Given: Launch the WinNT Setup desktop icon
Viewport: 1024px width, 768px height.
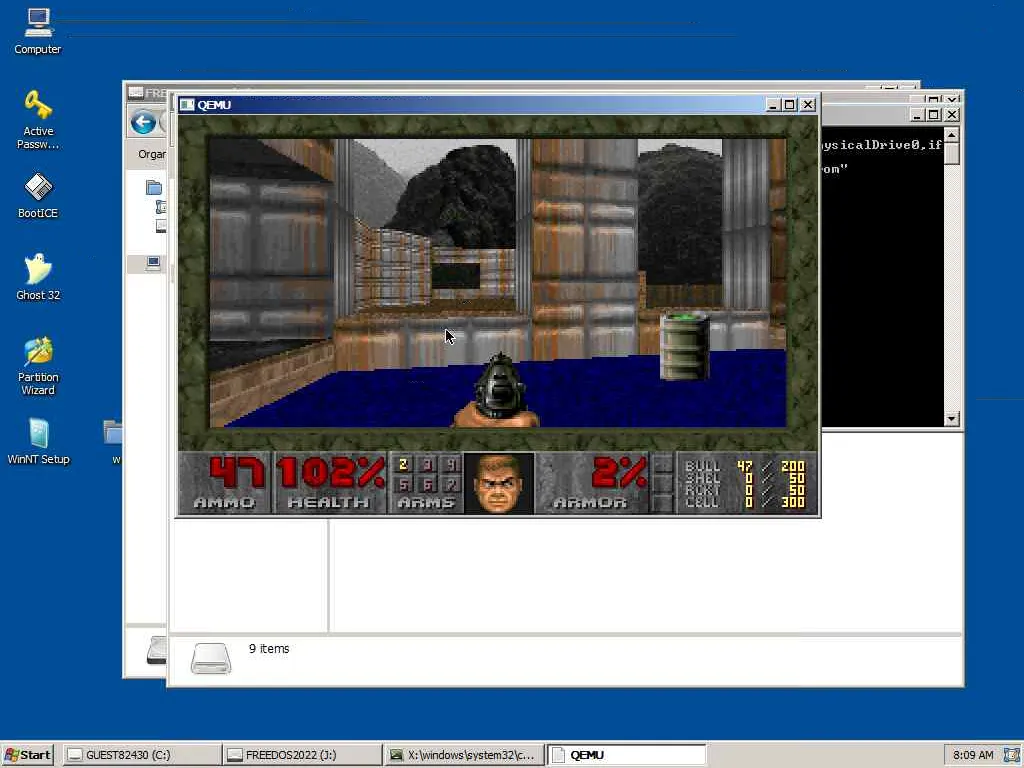Looking at the screenshot, I should click(x=38, y=442).
